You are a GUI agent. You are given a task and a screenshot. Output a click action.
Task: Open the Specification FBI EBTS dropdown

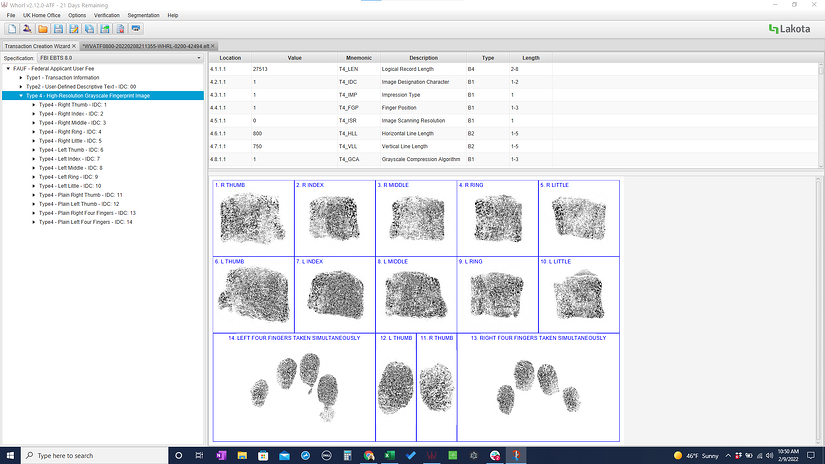120,58
